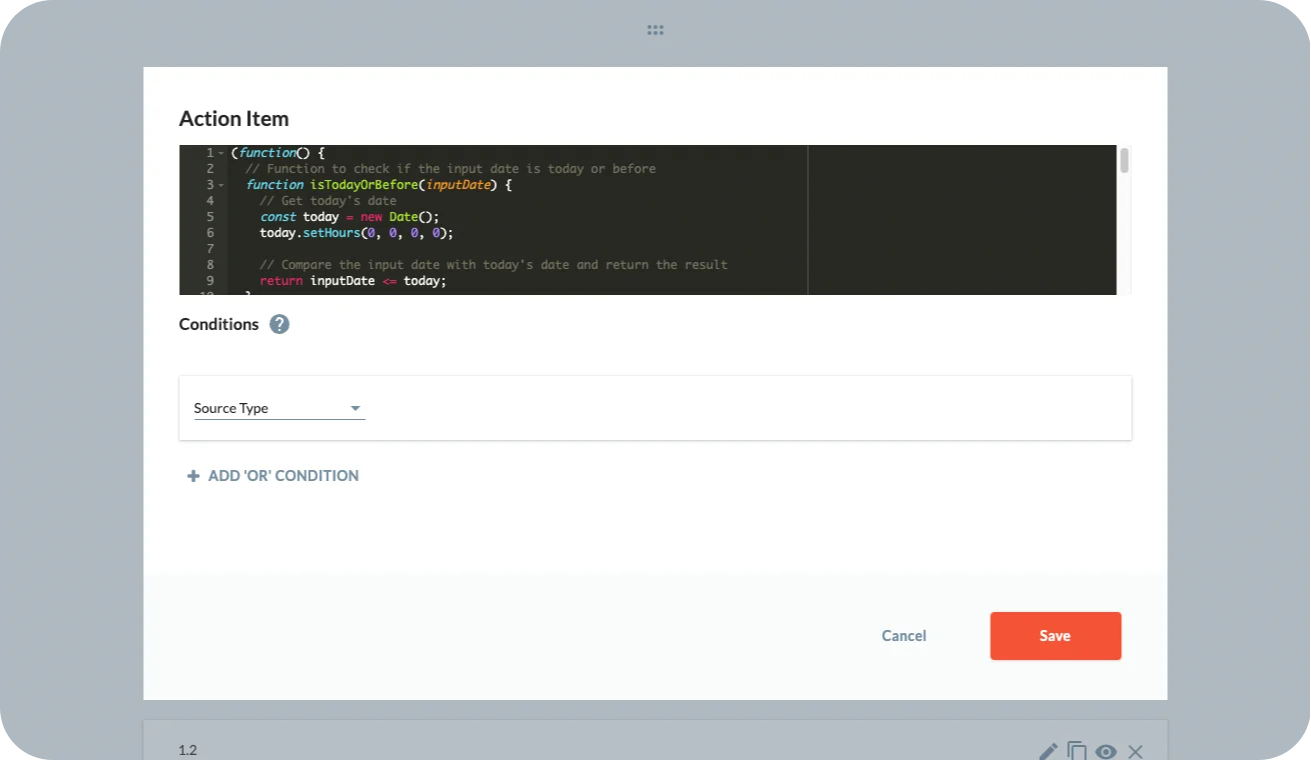Image resolution: width=1311 pixels, height=760 pixels.
Task: Click code line 'today.setHours(0, 0, 0, 0);'
Action: [x=357, y=233]
